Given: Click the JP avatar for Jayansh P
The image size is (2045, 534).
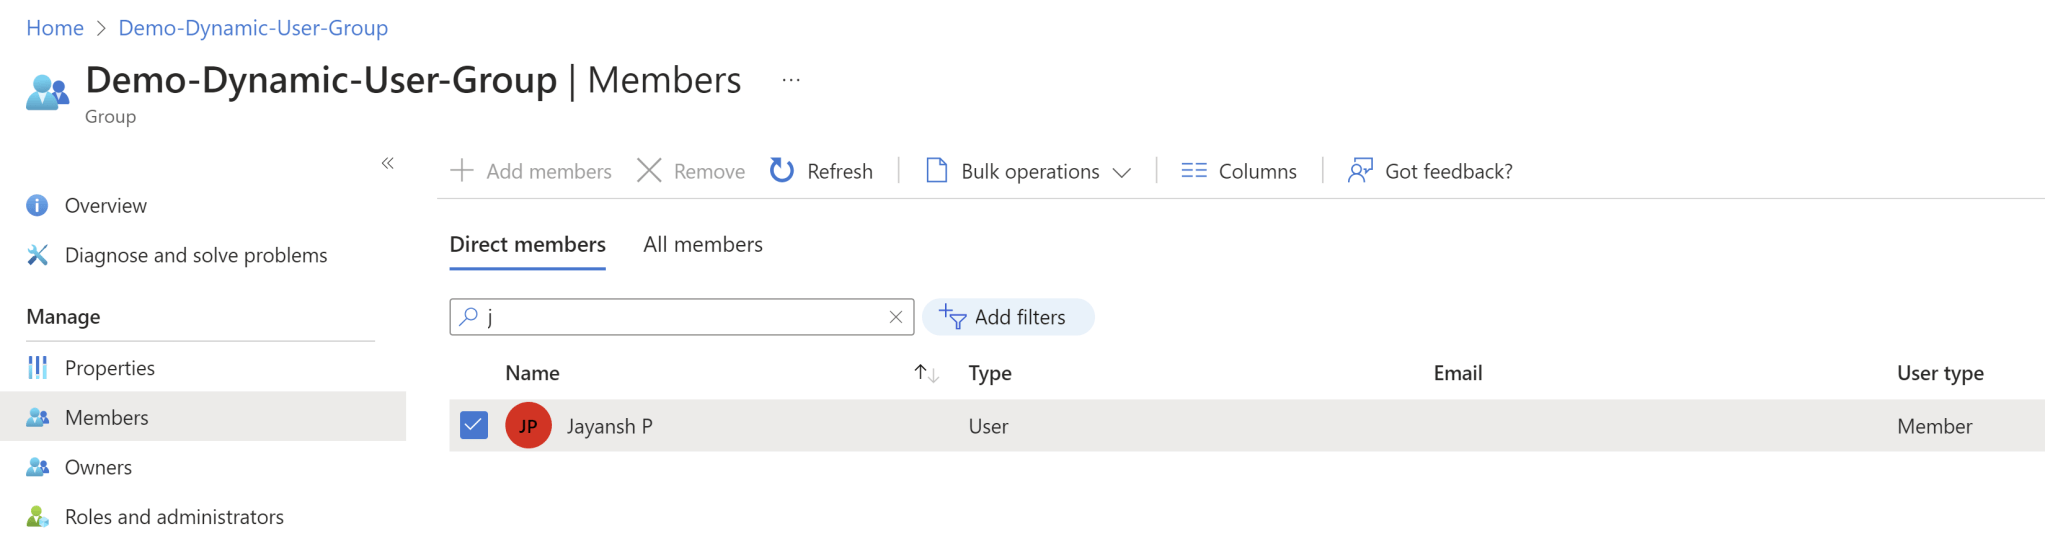Looking at the screenshot, I should [x=529, y=426].
